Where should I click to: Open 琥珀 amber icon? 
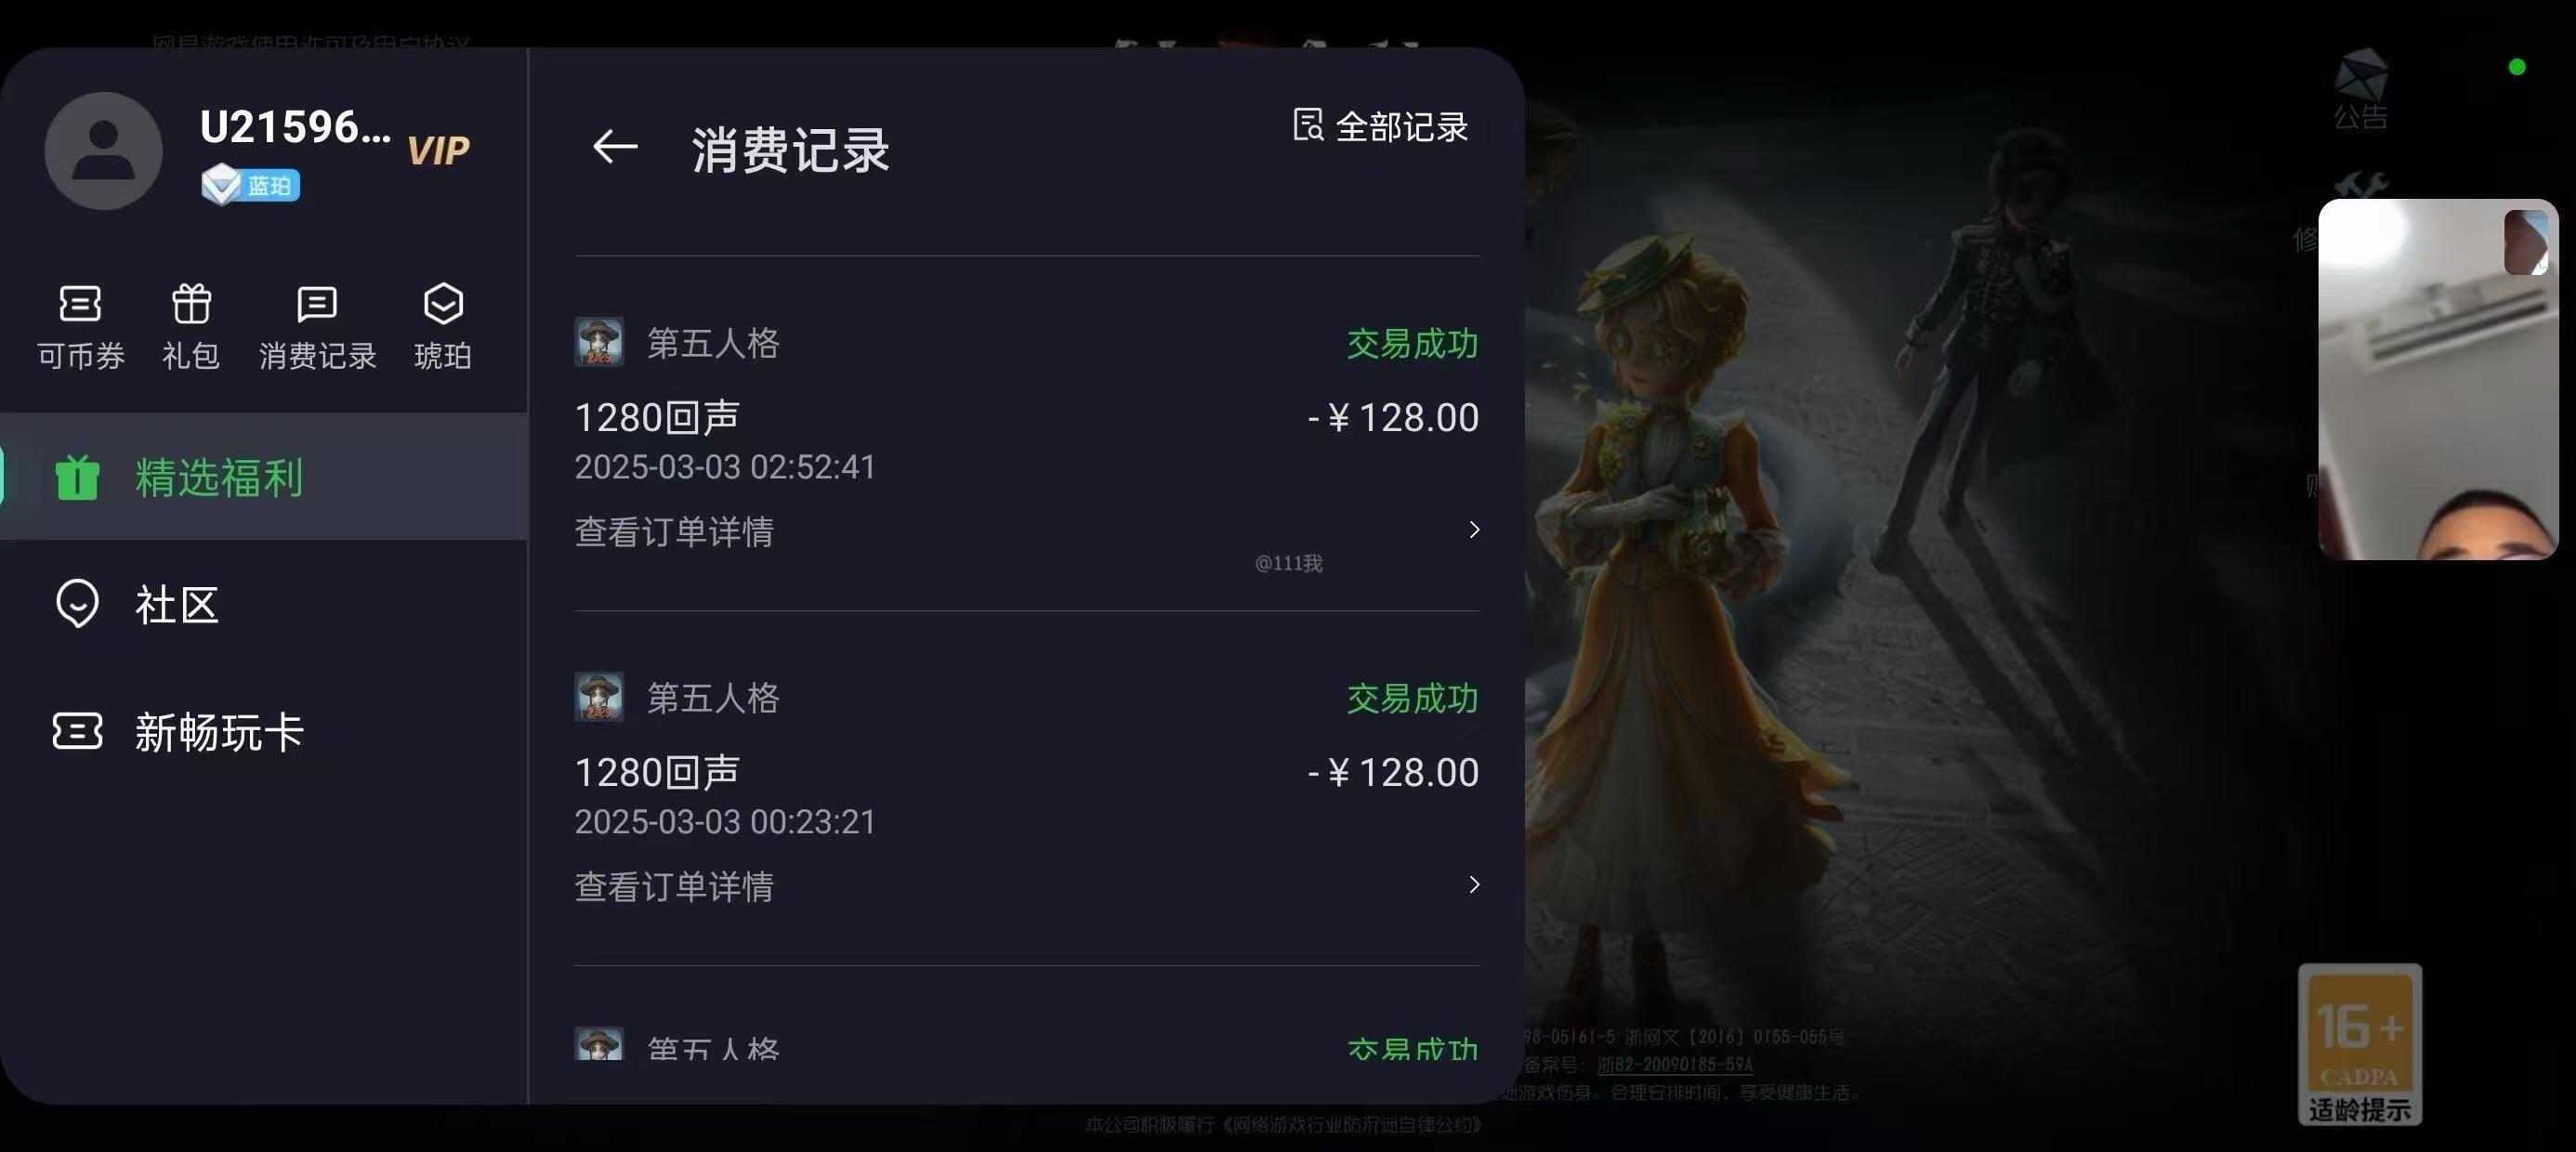coord(443,327)
